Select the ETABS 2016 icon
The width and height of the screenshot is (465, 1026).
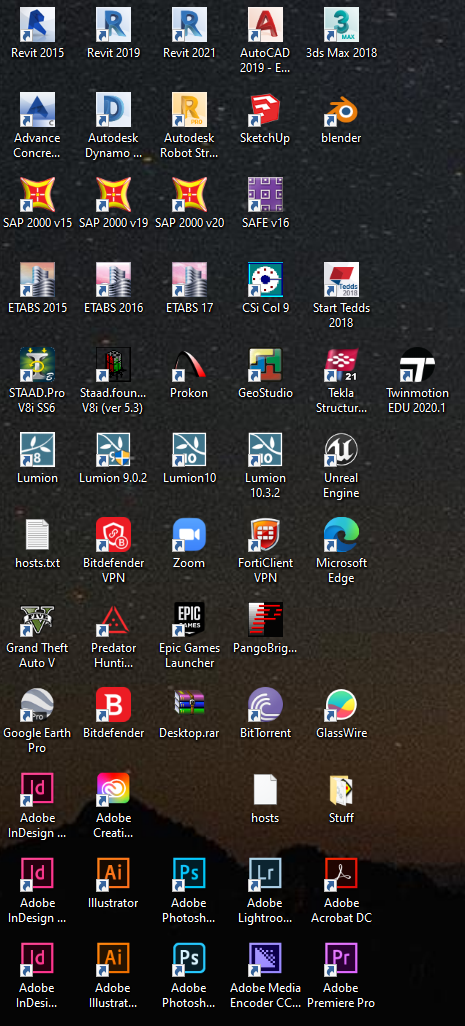tap(113, 280)
